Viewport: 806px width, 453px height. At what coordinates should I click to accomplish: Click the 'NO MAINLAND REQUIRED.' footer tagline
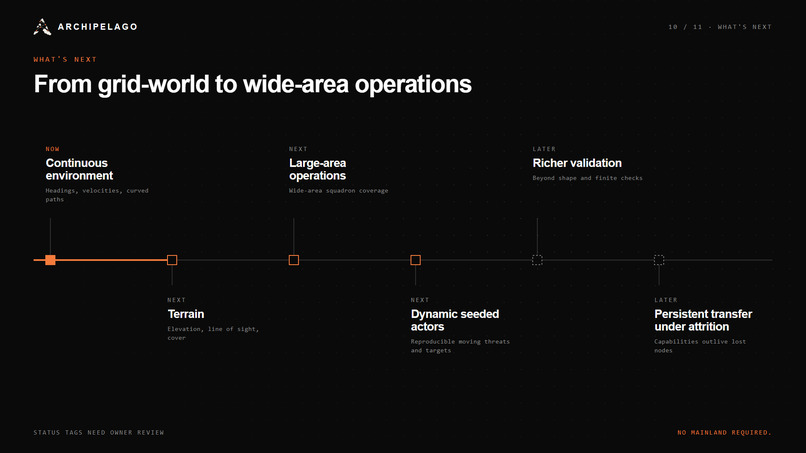(x=724, y=432)
